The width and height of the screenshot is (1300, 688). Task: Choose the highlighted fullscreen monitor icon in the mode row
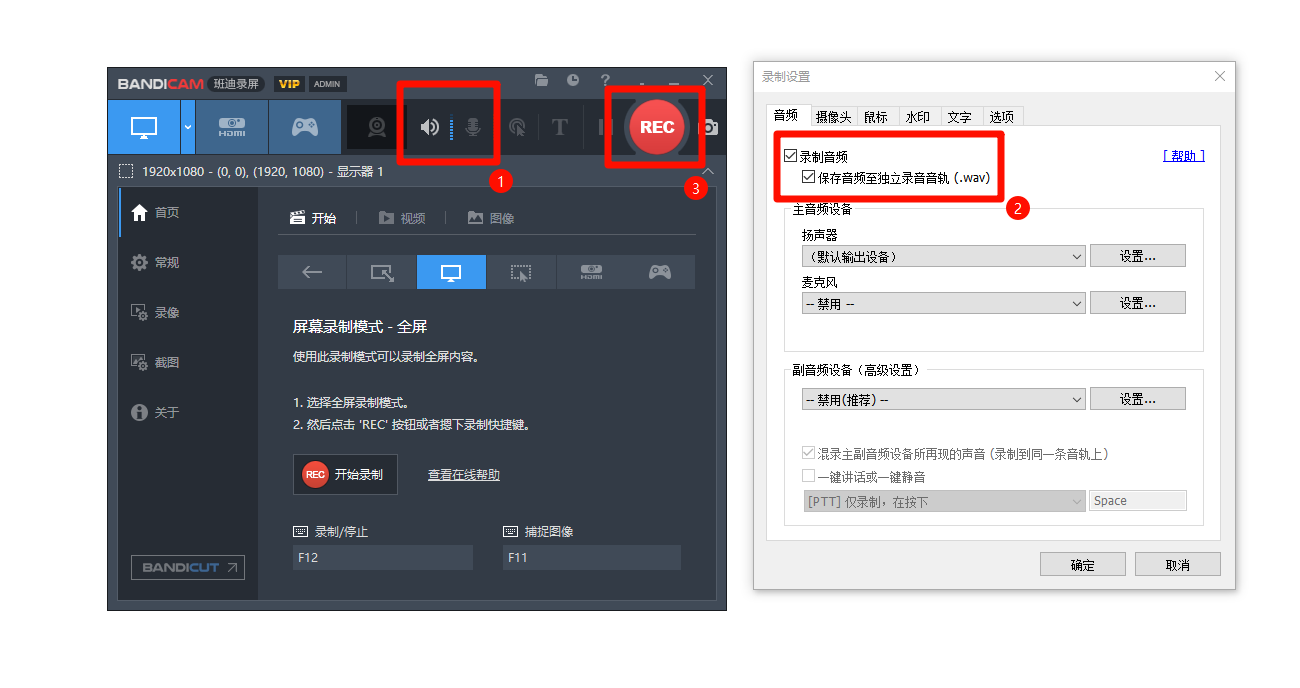(x=451, y=272)
